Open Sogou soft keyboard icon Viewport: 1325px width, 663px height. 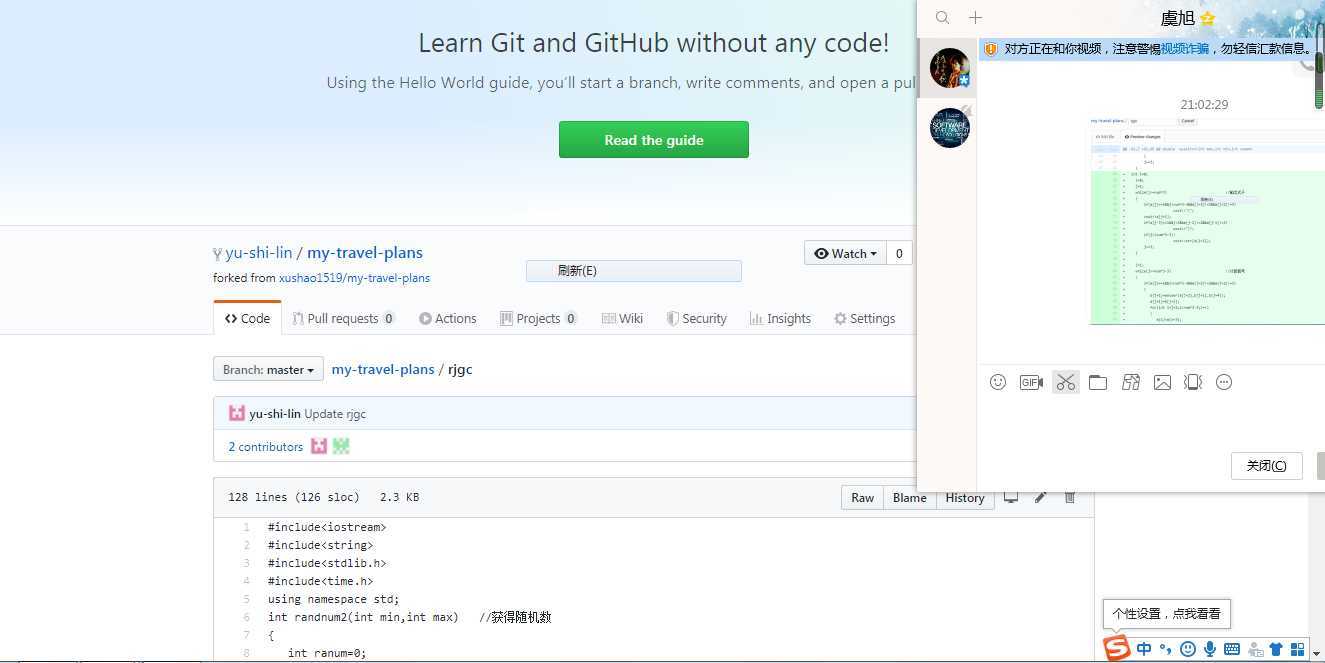tap(1232, 649)
